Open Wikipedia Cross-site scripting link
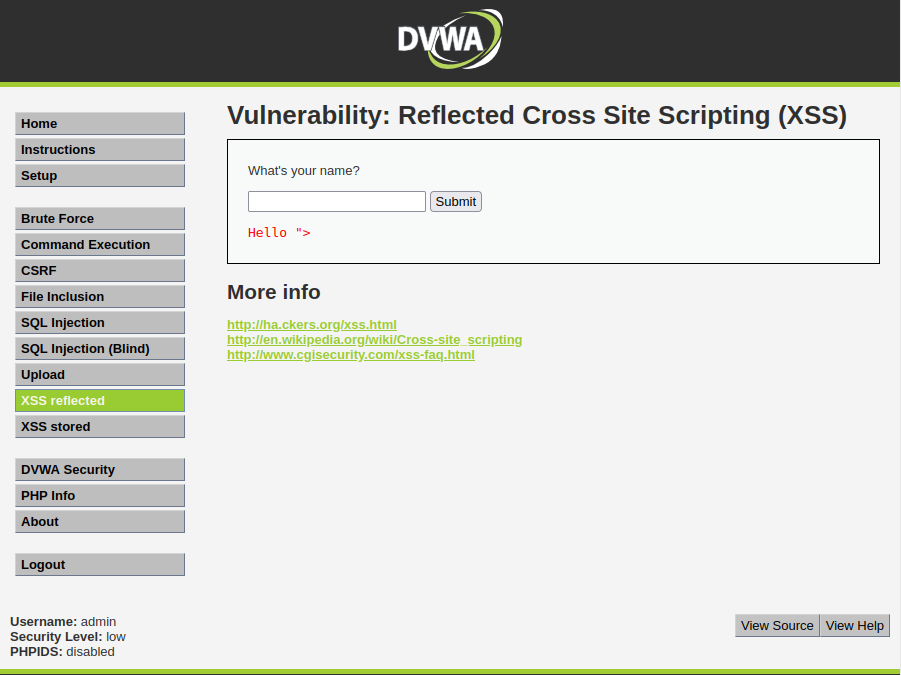The image size is (901, 675). click(x=375, y=340)
